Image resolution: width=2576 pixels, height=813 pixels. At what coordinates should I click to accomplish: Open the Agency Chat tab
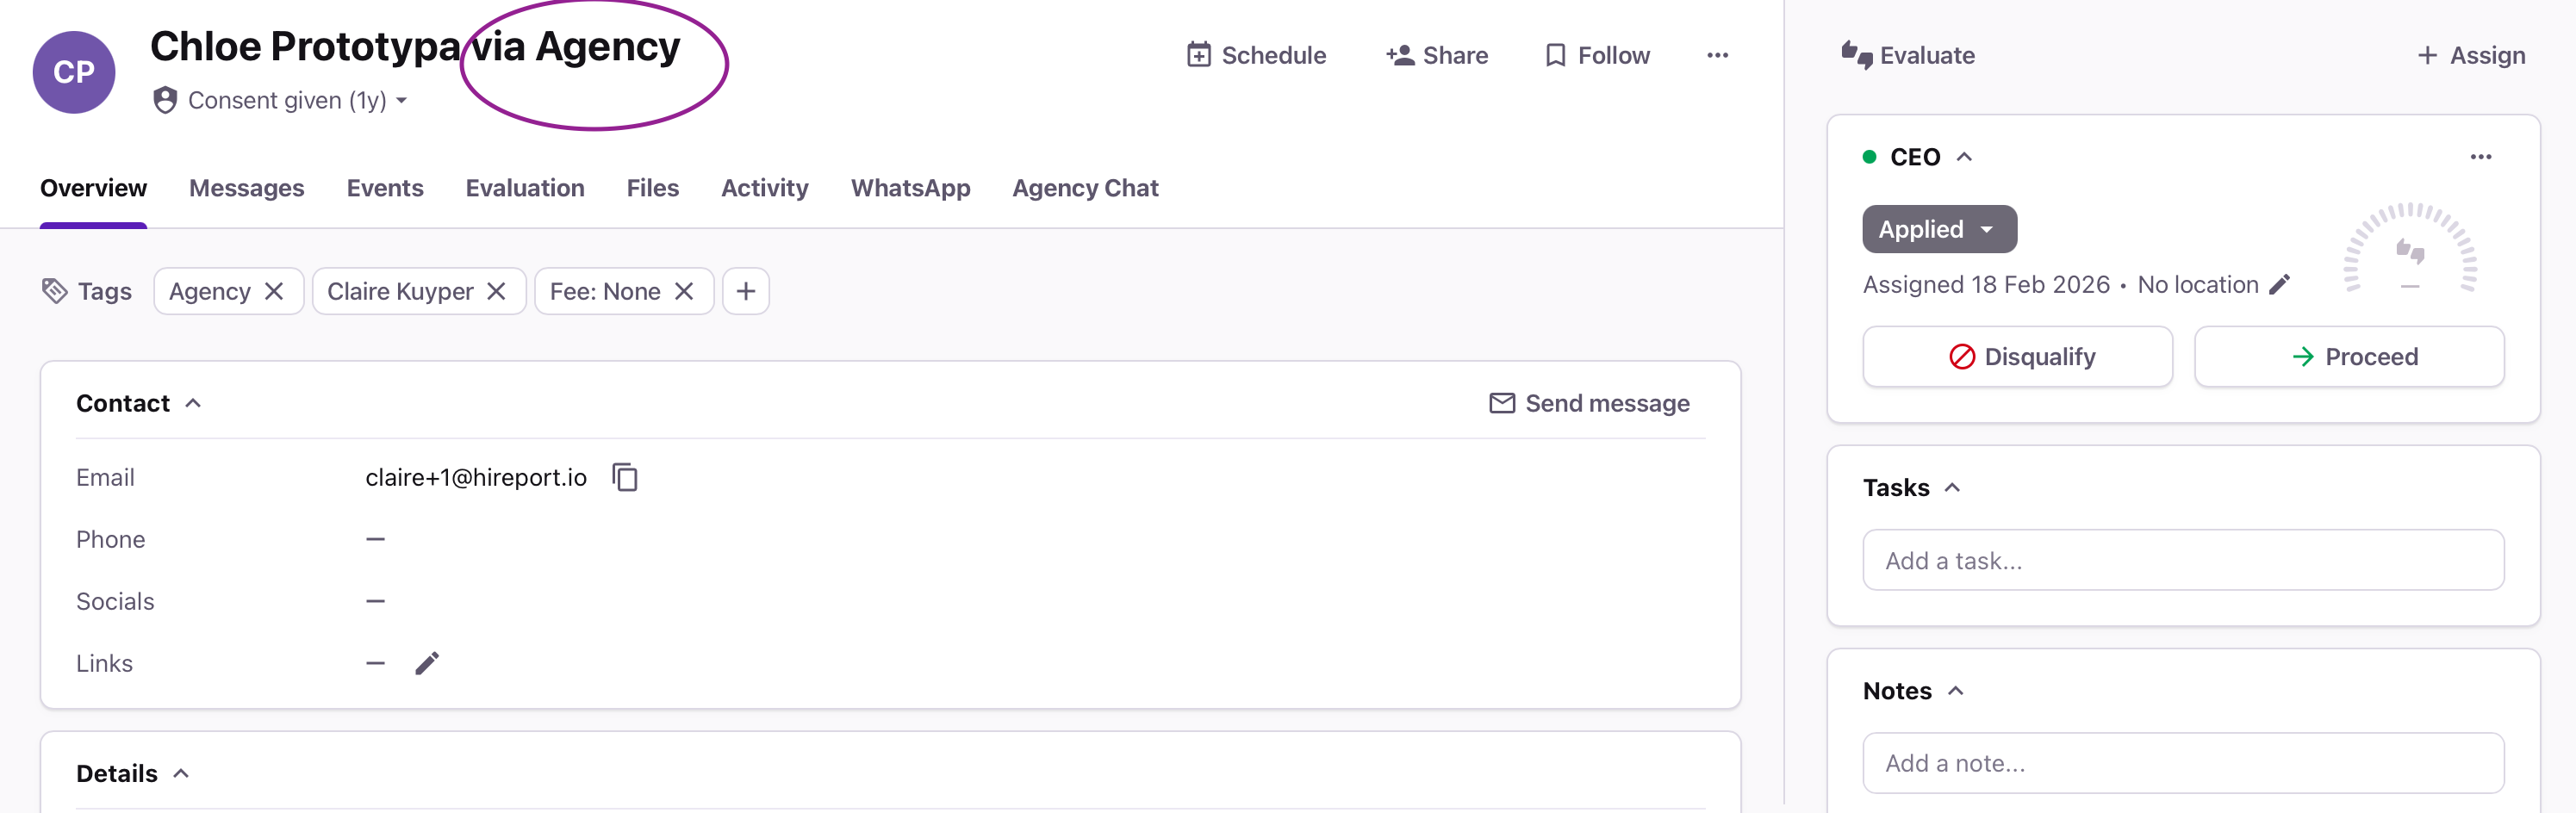pos(1085,188)
